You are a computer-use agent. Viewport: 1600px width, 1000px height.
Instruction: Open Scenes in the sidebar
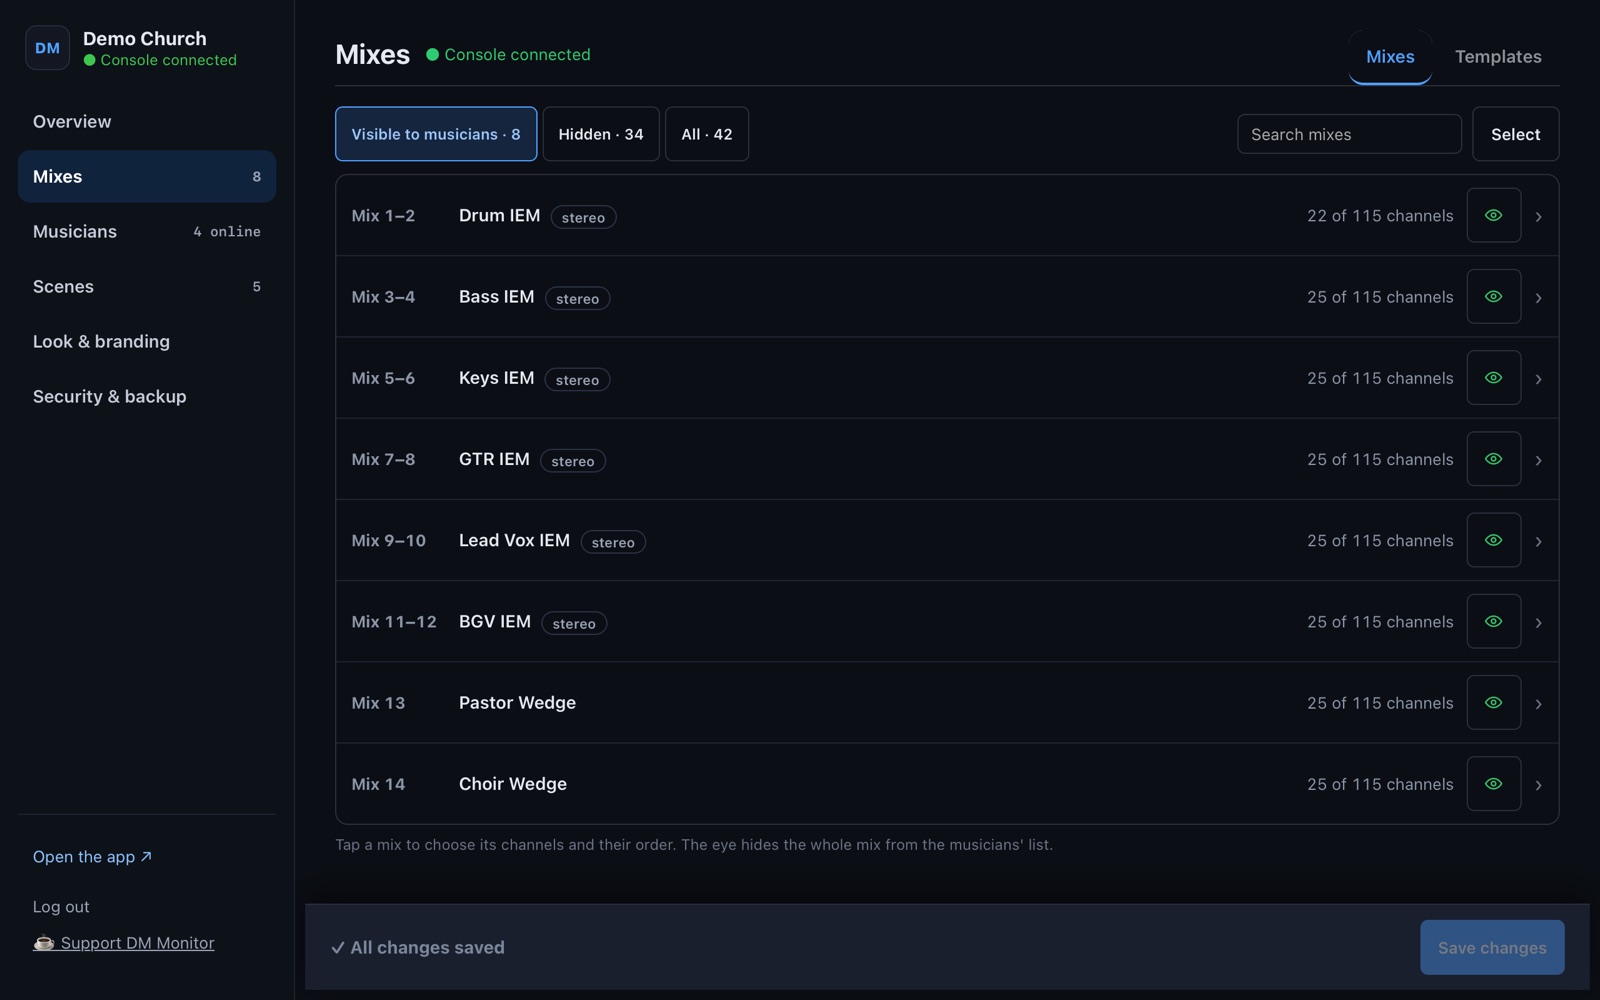click(147, 287)
